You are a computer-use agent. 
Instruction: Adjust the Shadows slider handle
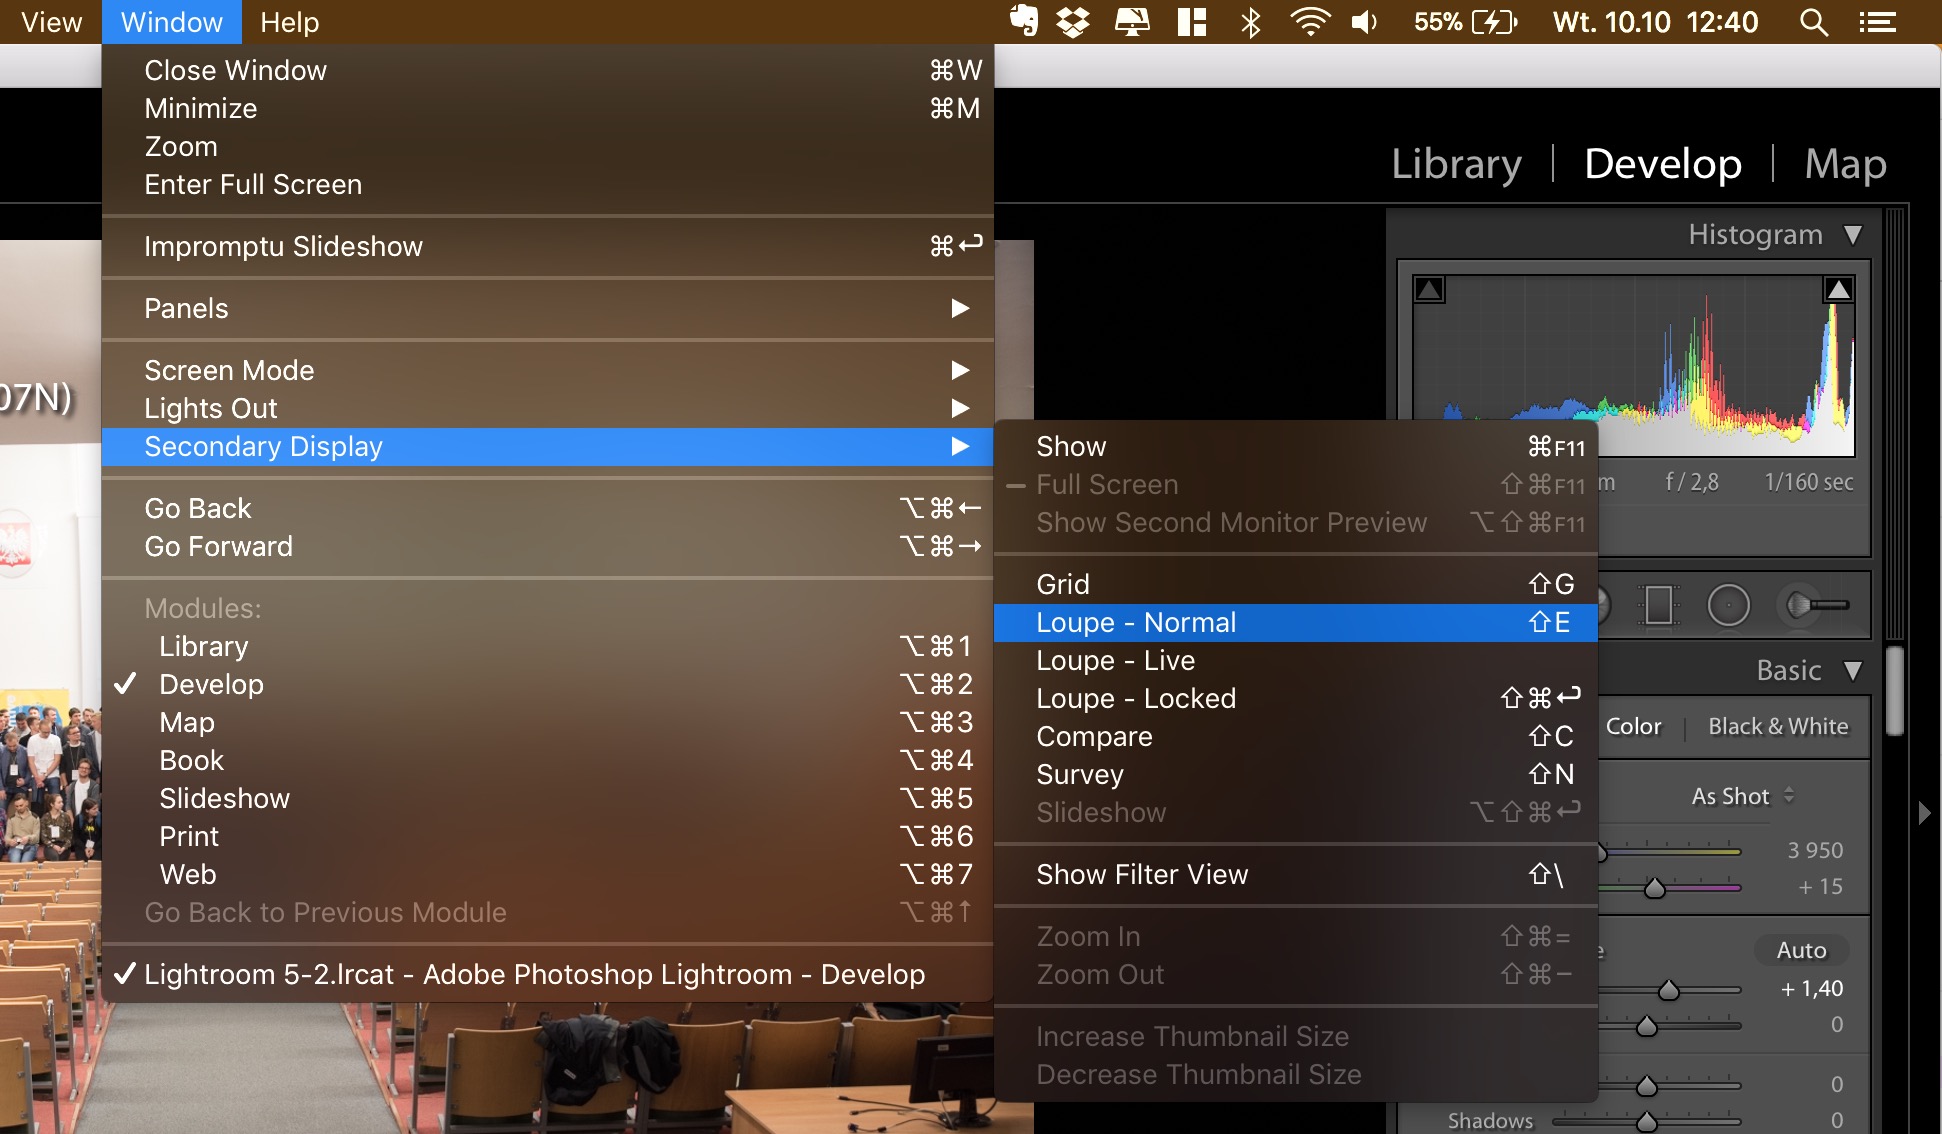pos(1646,1122)
